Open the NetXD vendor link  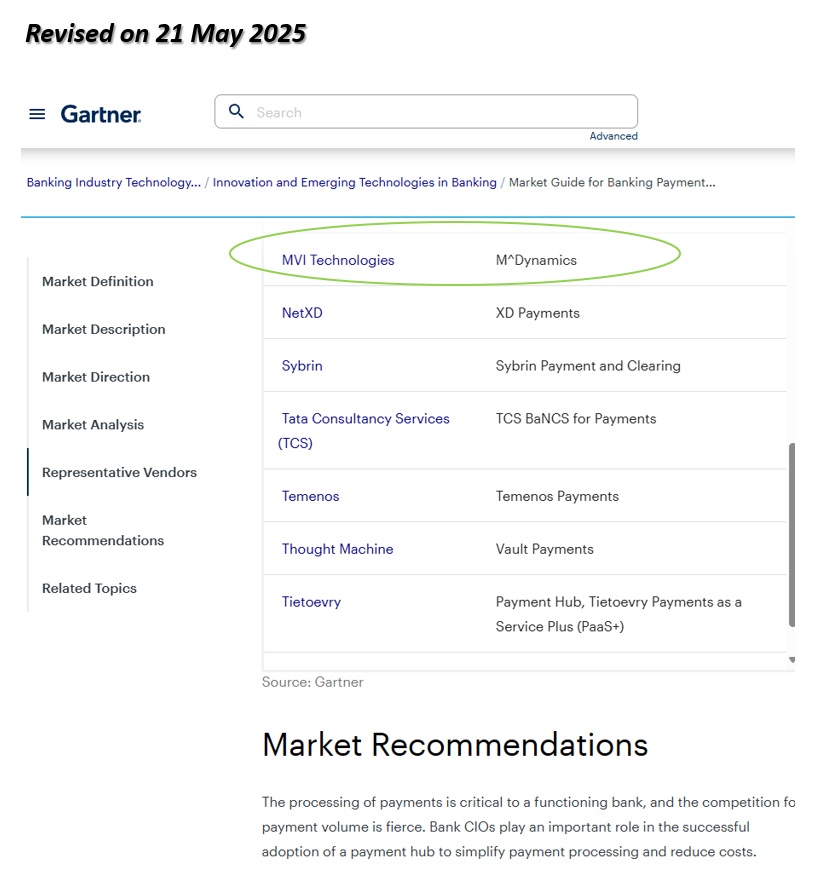(x=302, y=313)
